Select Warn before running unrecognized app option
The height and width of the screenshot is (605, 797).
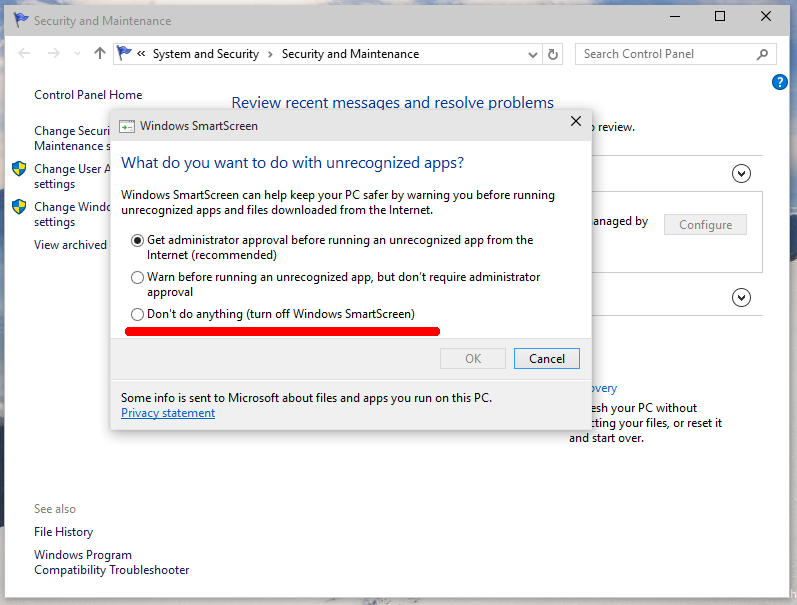click(137, 277)
